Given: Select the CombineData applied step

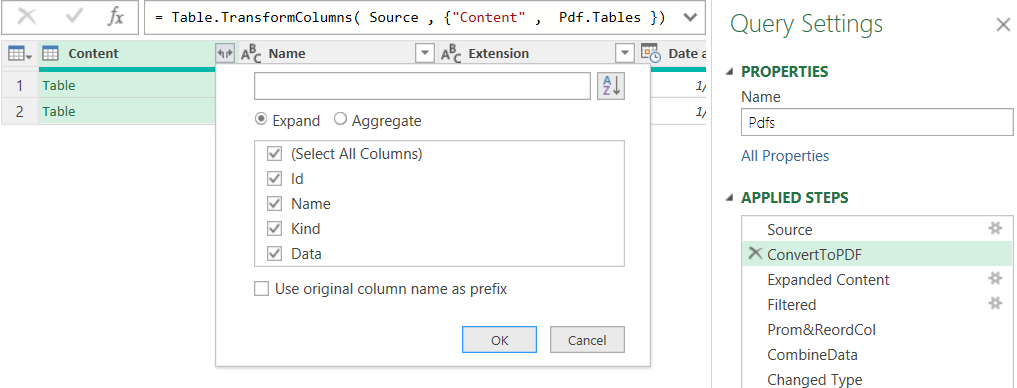Looking at the screenshot, I should [x=877, y=355].
